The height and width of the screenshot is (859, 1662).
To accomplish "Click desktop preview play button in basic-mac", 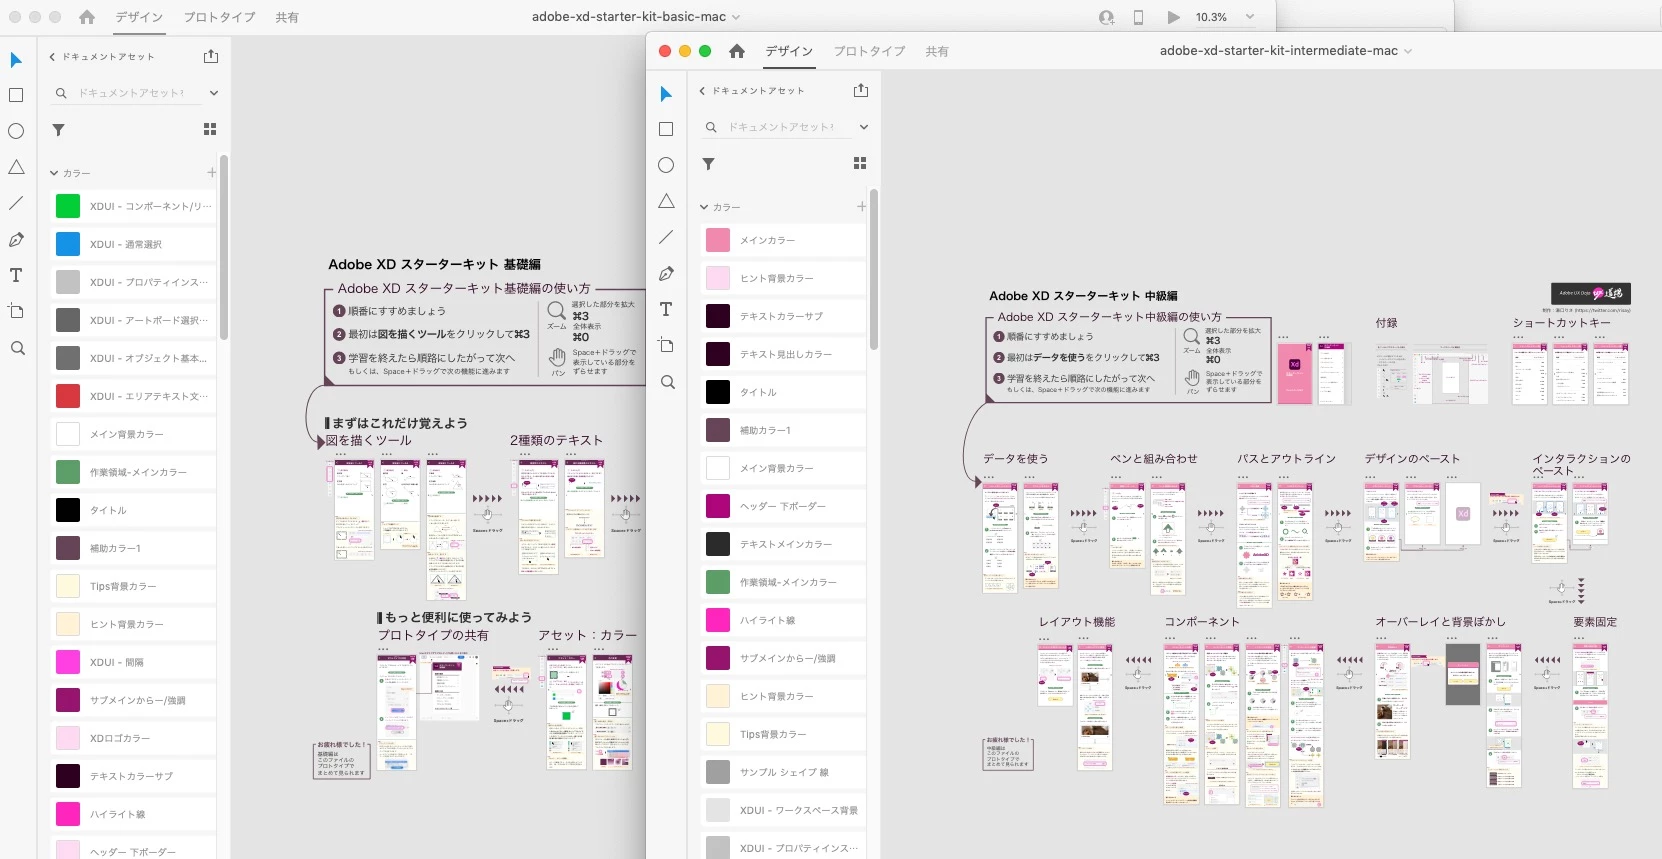I will pos(1173,17).
